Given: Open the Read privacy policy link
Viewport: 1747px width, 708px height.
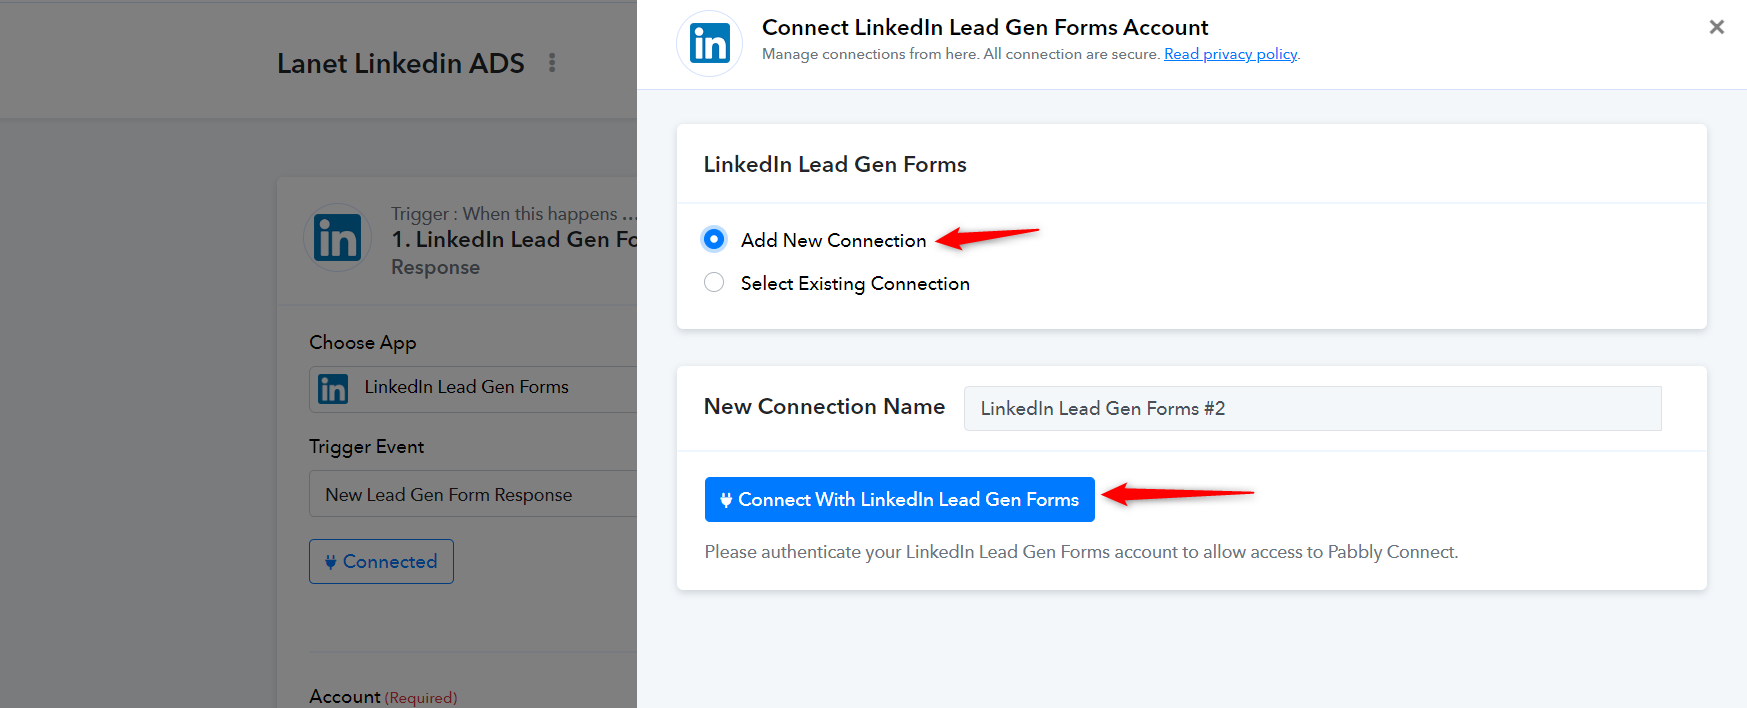Looking at the screenshot, I should coord(1230,54).
